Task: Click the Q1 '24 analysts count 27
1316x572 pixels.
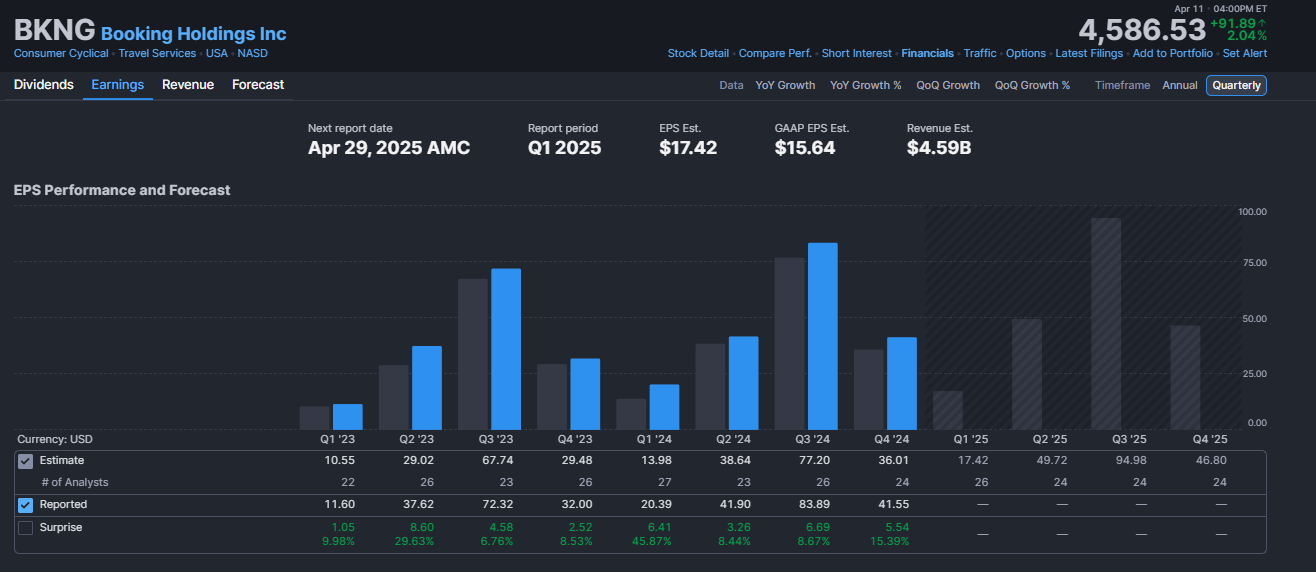Action: [x=665, y=482]
